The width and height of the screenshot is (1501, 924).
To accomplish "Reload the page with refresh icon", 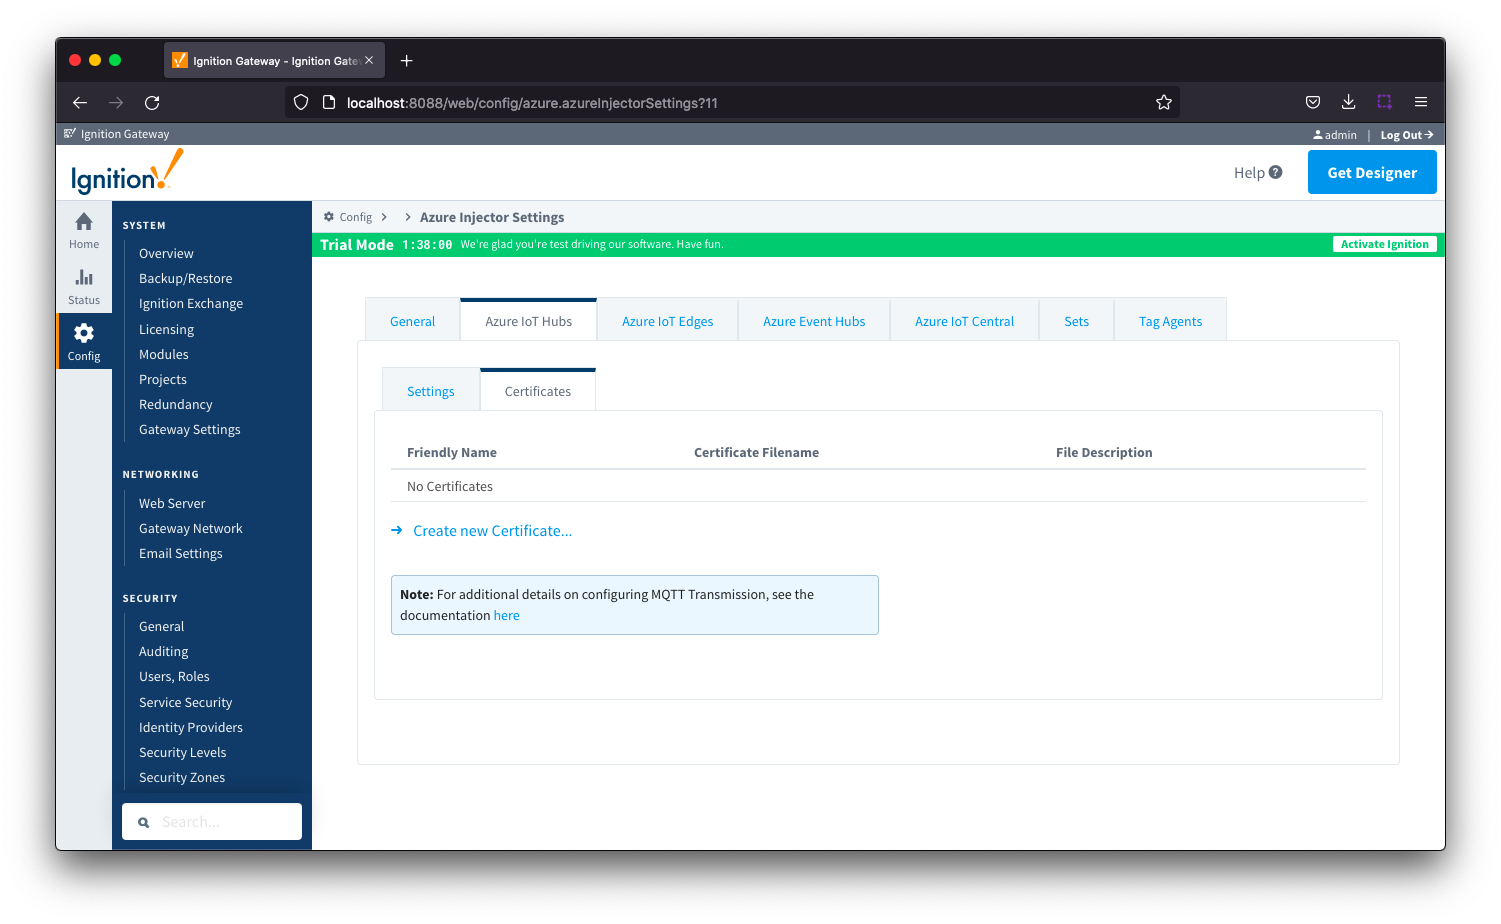I will tap(152, 102).
